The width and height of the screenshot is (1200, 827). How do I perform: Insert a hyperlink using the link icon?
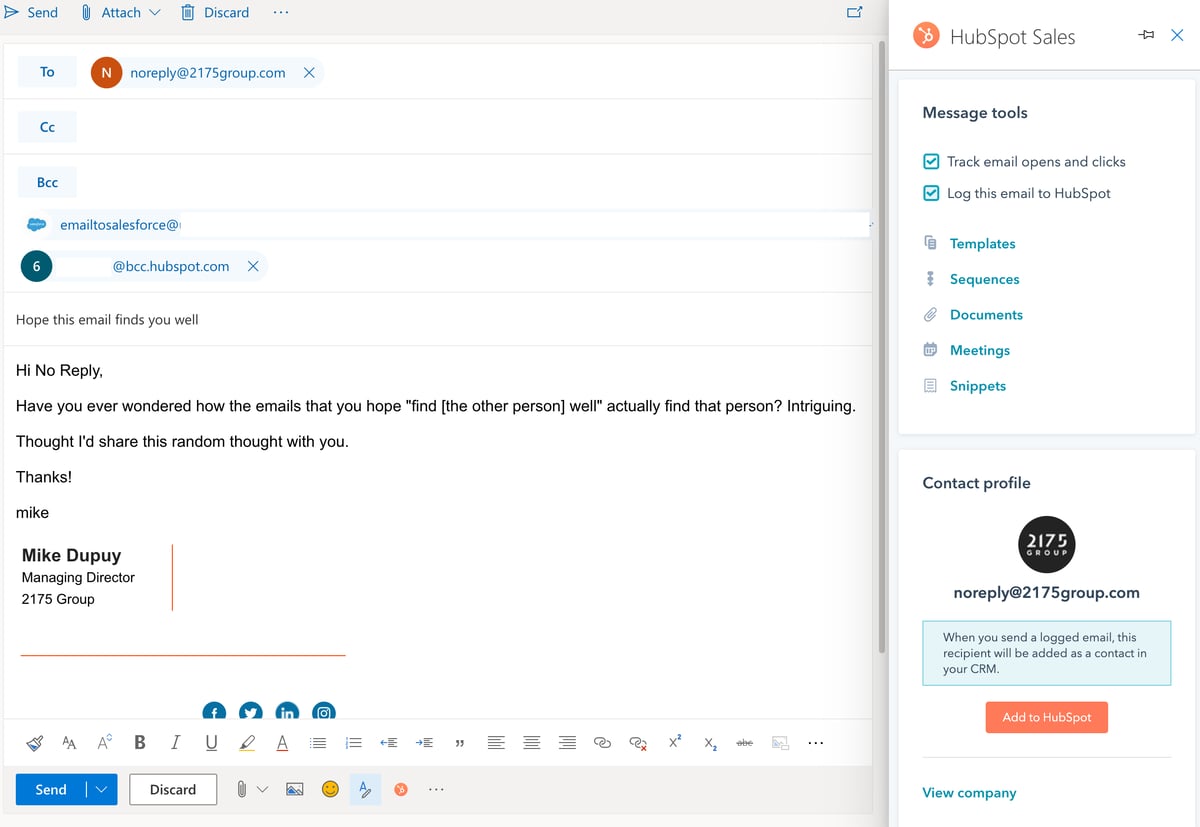click(x=602, y=742)
